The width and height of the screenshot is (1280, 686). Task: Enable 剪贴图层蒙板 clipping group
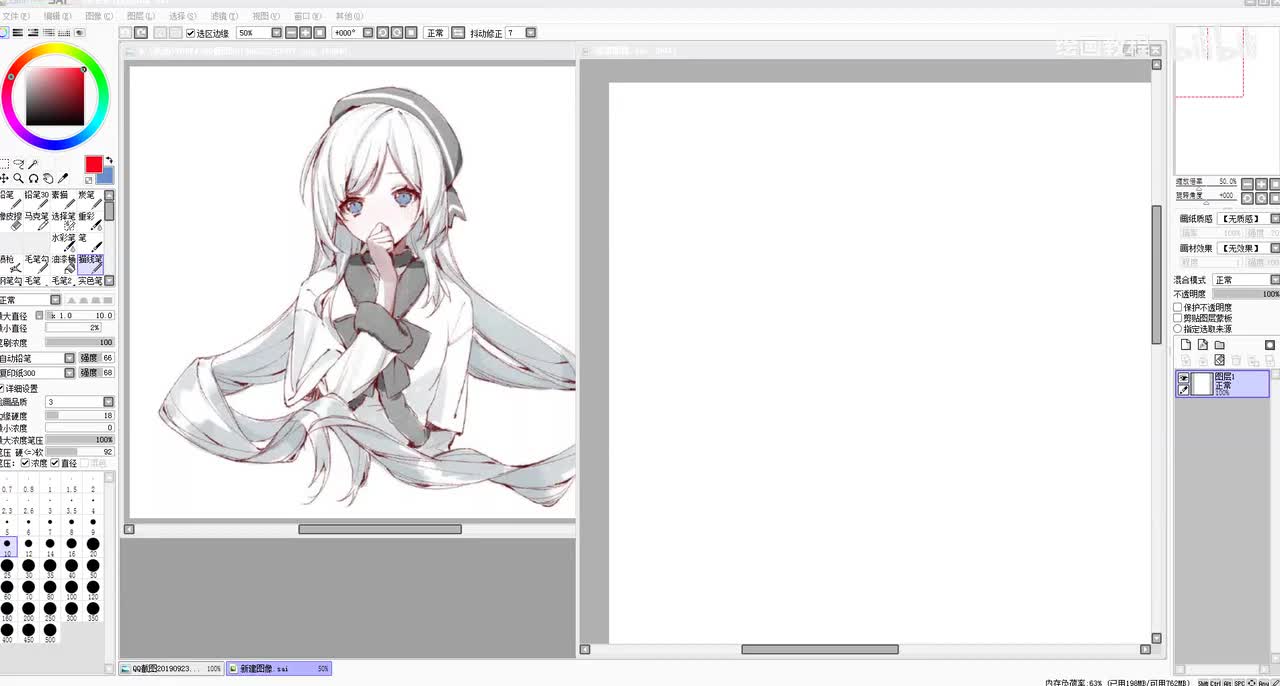point(1178,318)
